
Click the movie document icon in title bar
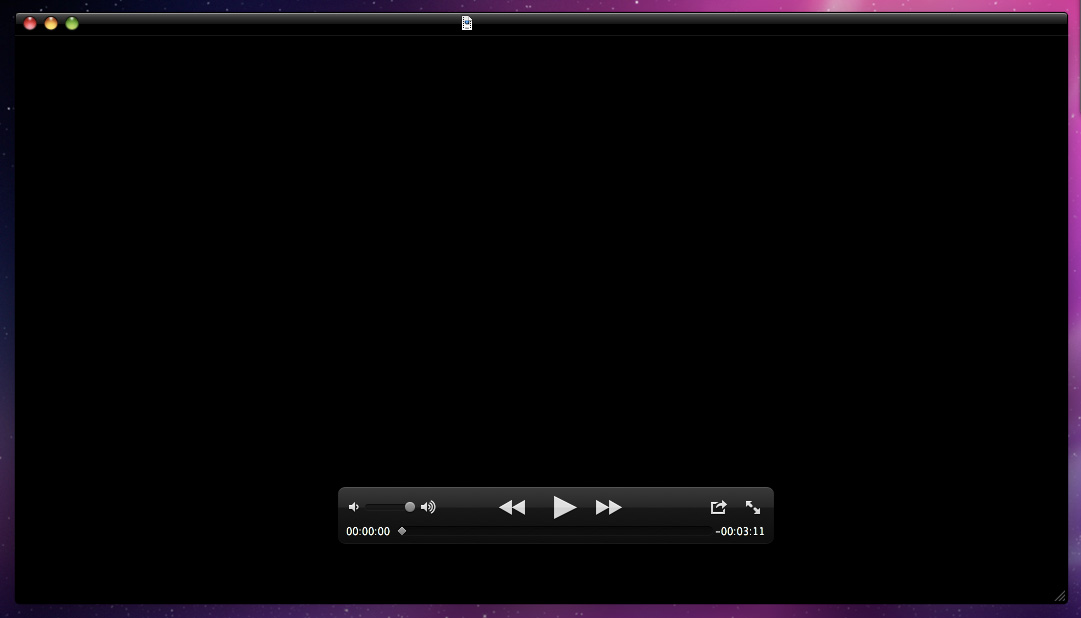467,23
